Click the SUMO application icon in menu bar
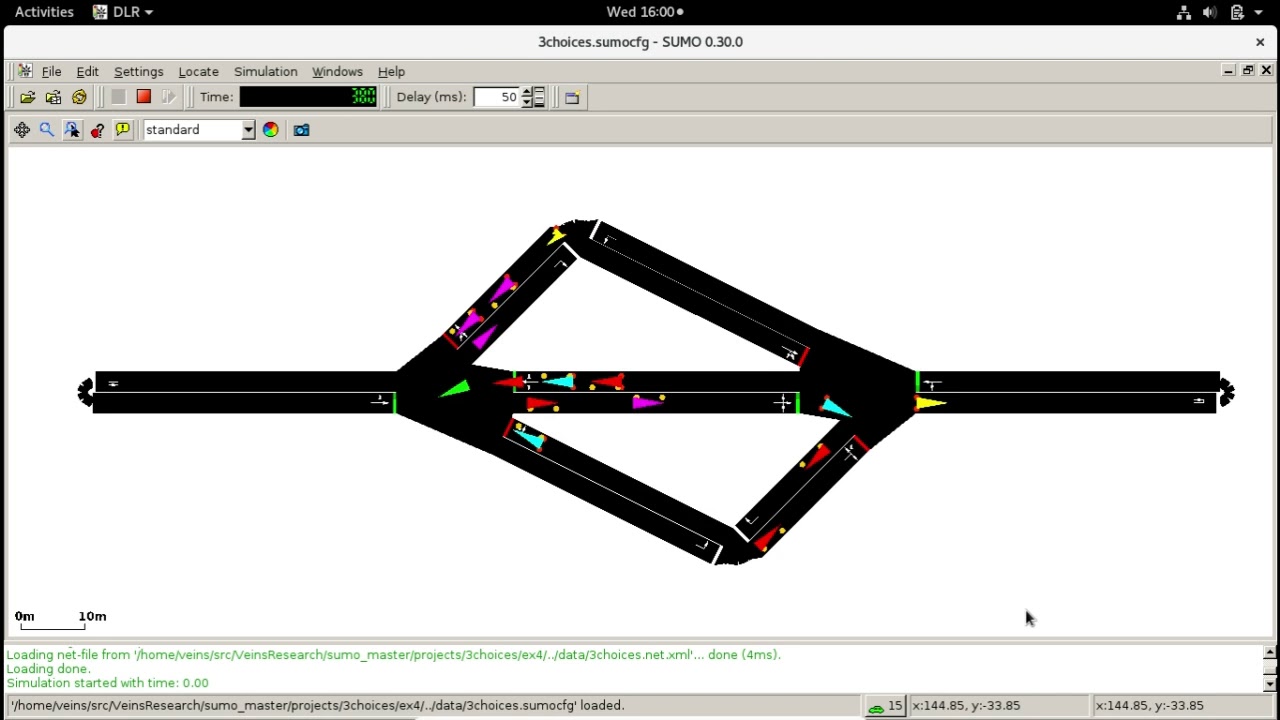This screenshot has height=720, width=1280. [x=25, y=71]
